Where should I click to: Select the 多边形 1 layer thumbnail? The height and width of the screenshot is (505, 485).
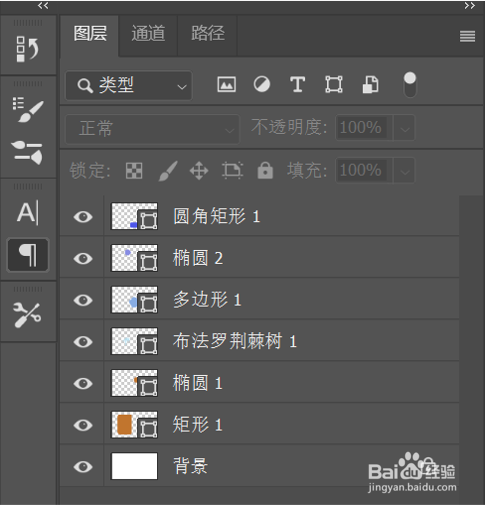click(x=134, y=300)
